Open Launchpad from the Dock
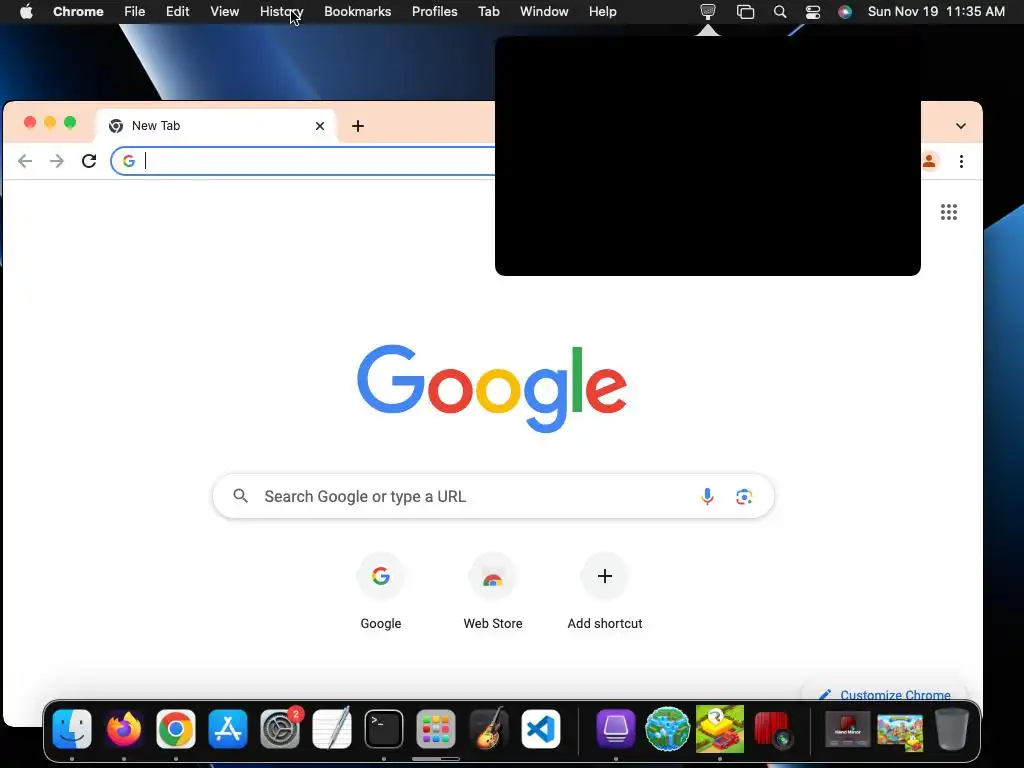 436,729
